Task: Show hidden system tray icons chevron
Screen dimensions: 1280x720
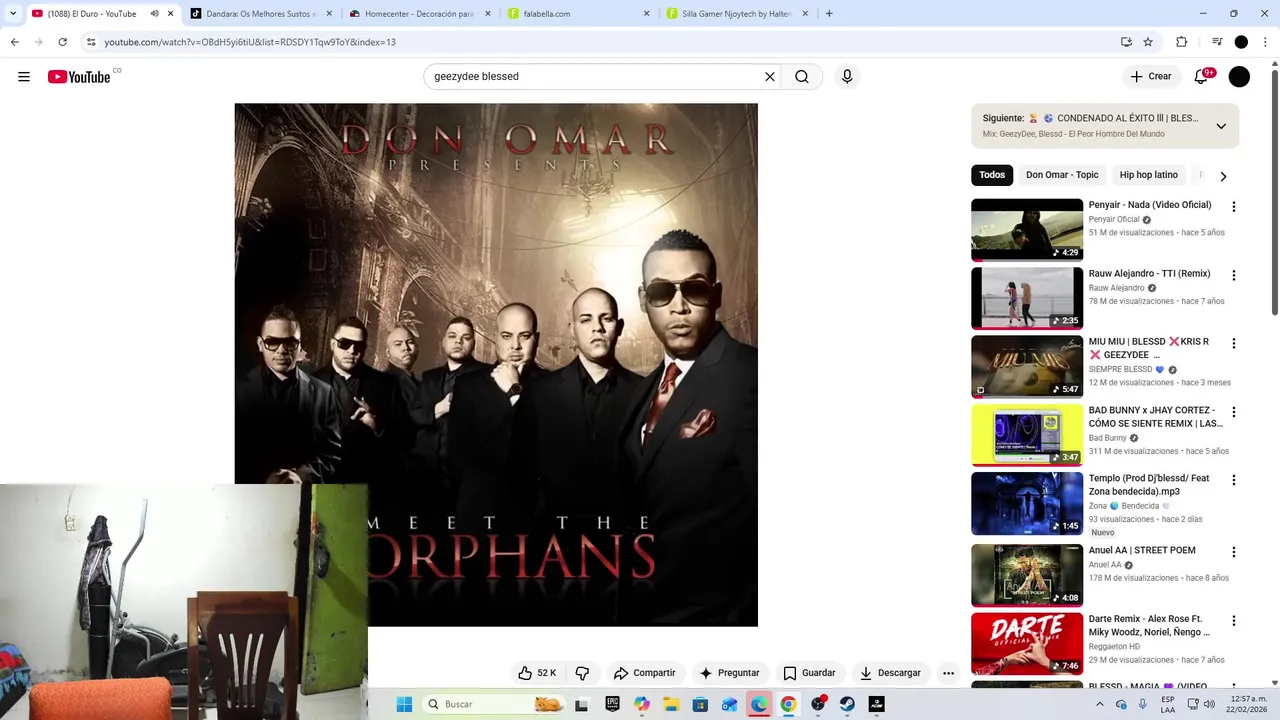Action: coord(1100,704)
